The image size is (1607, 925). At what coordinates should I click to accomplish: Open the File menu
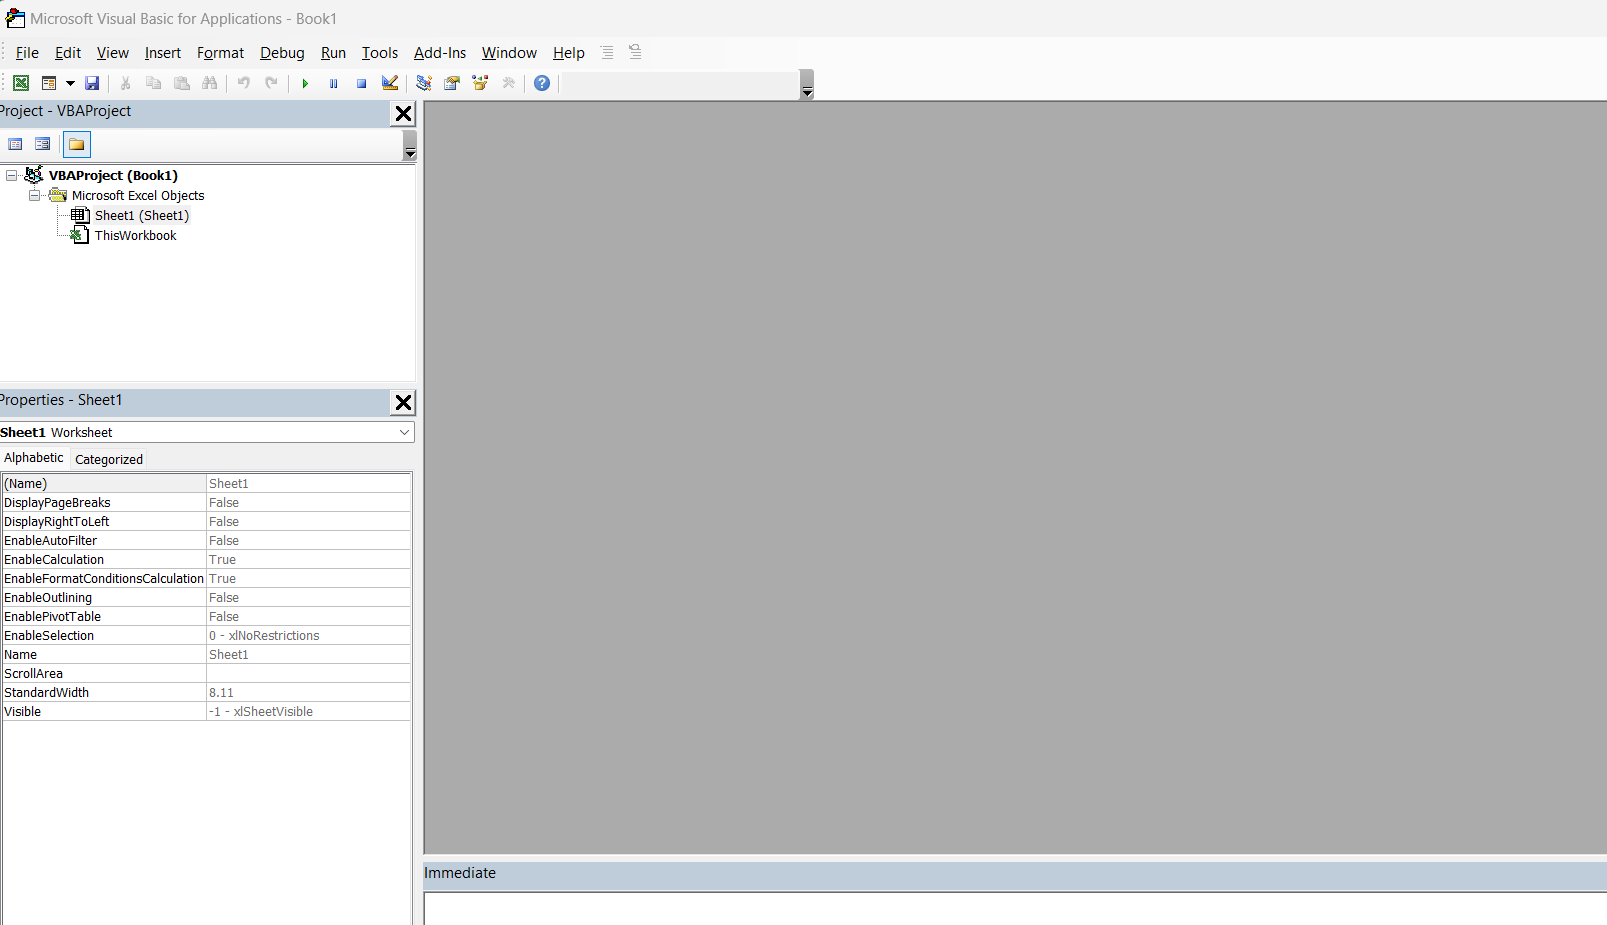(28, 53)
